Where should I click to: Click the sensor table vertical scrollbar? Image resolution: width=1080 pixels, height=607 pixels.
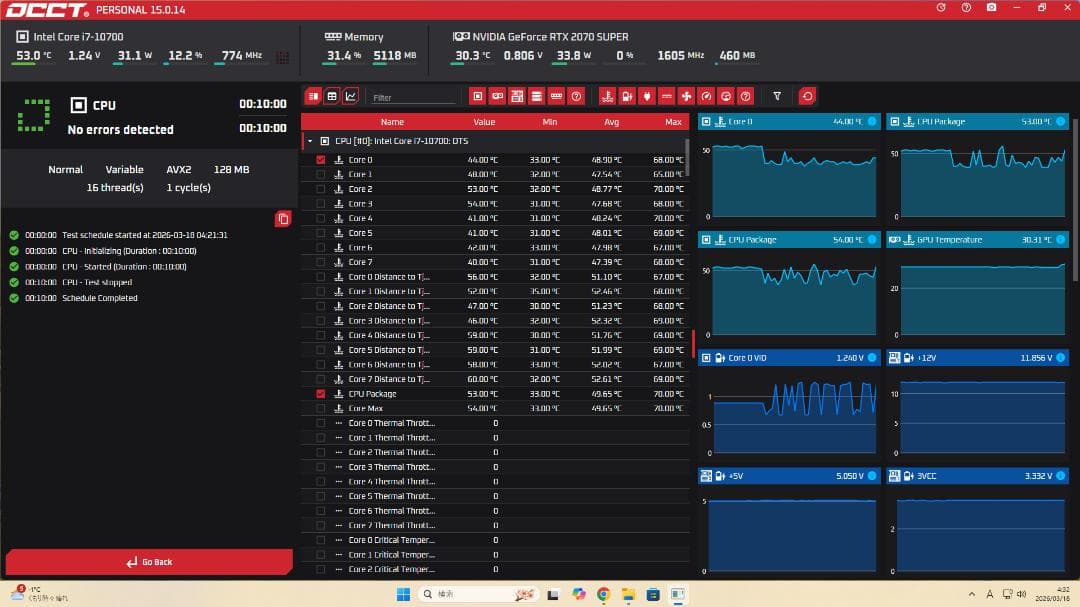tap(687, 156)
